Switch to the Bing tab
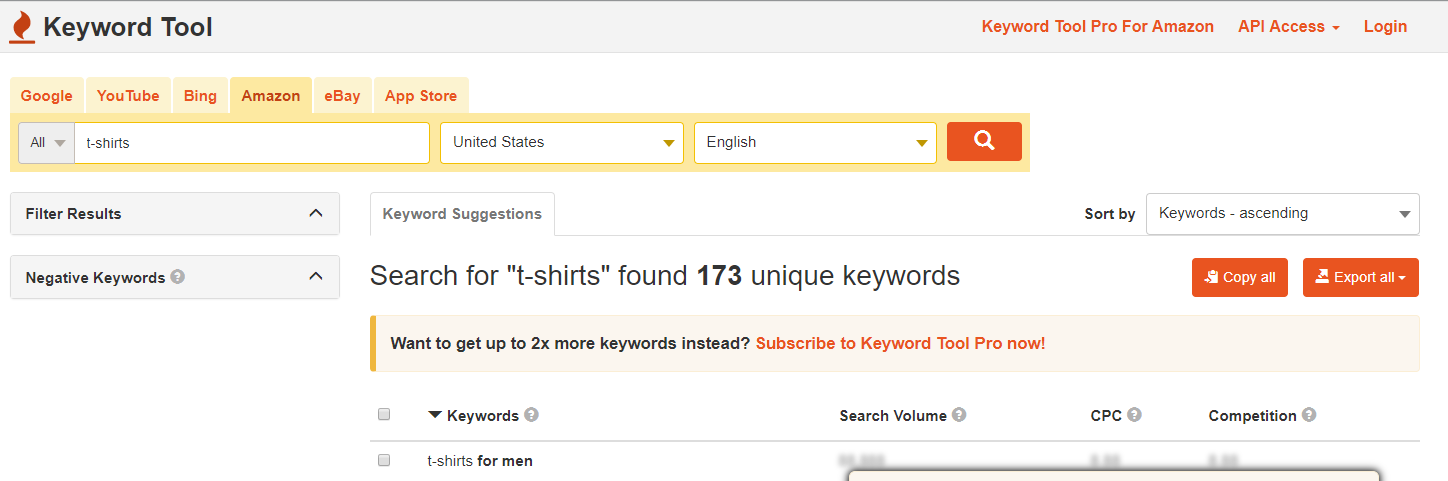 tap(200, 96)
